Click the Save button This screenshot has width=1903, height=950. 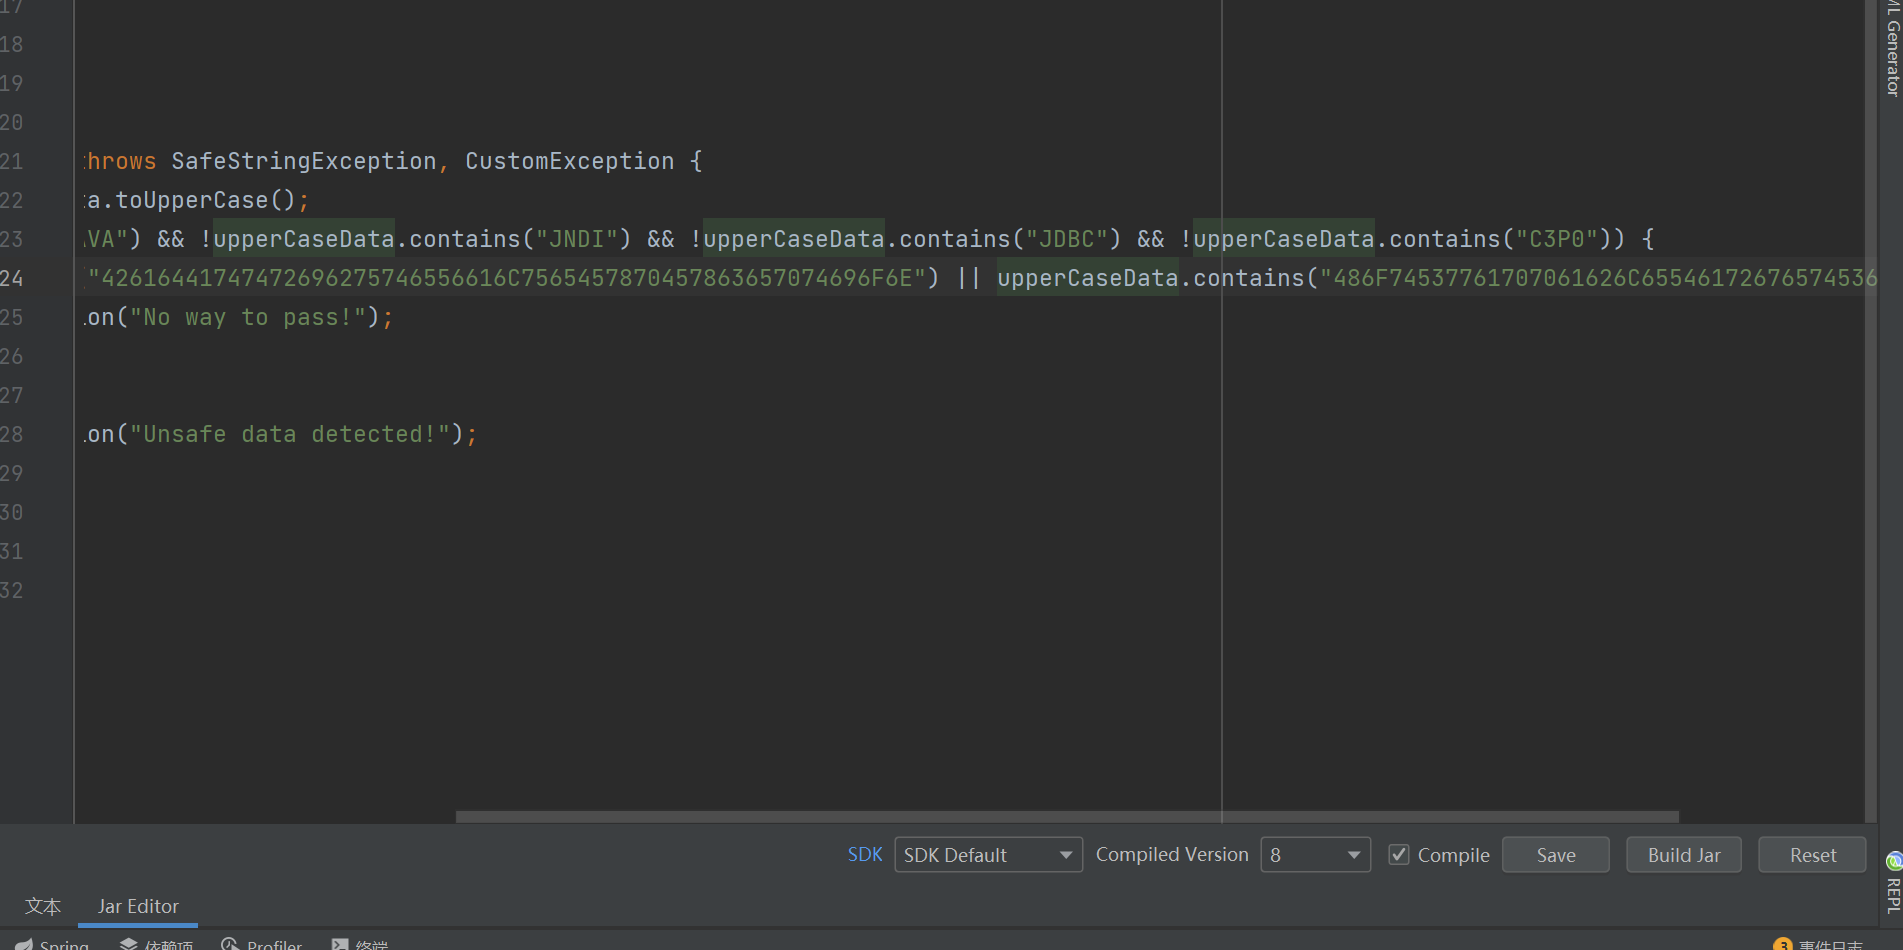click(1555, 855)
